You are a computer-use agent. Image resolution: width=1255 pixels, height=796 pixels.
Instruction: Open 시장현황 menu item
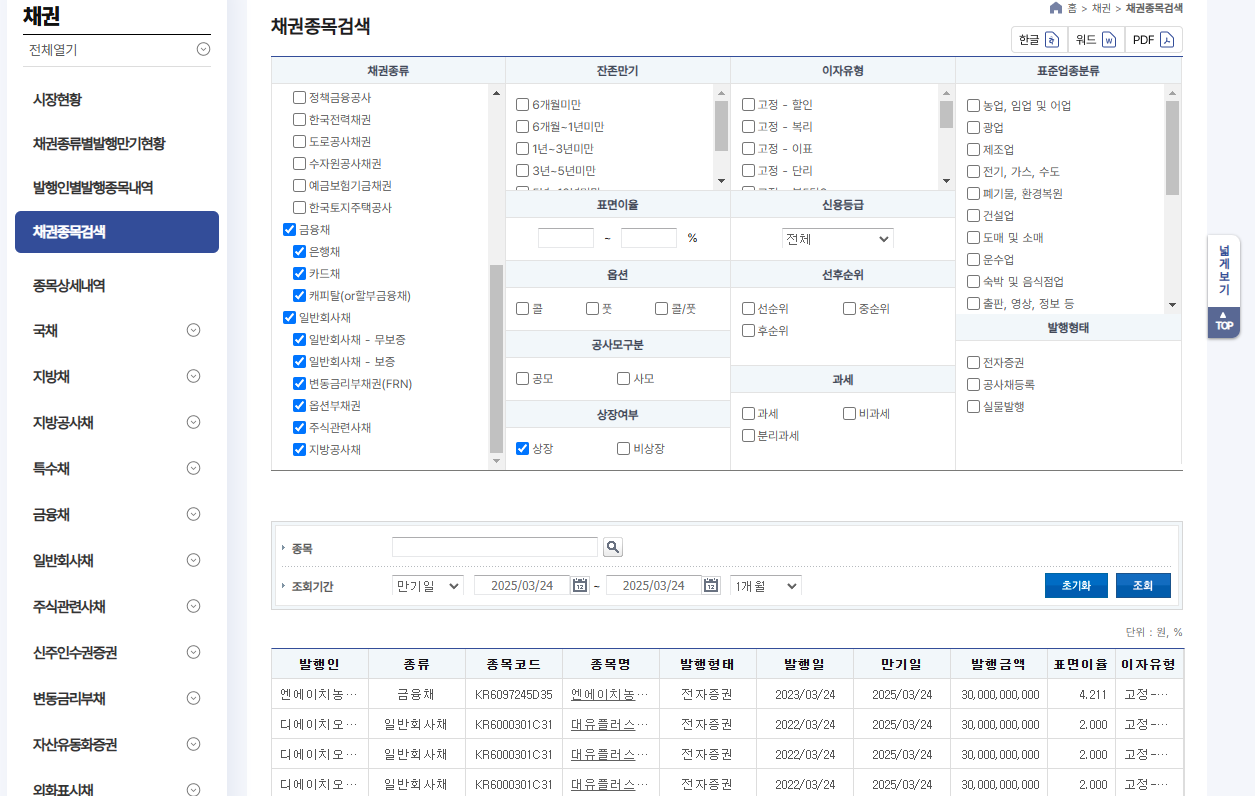click(57, 100)
